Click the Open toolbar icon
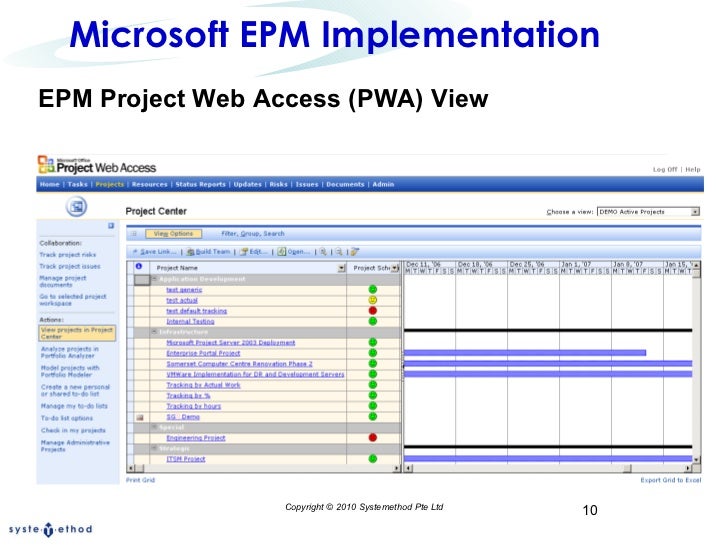Image resolution: width=728 pixels, height=546 pixels. tap(282, 252)
